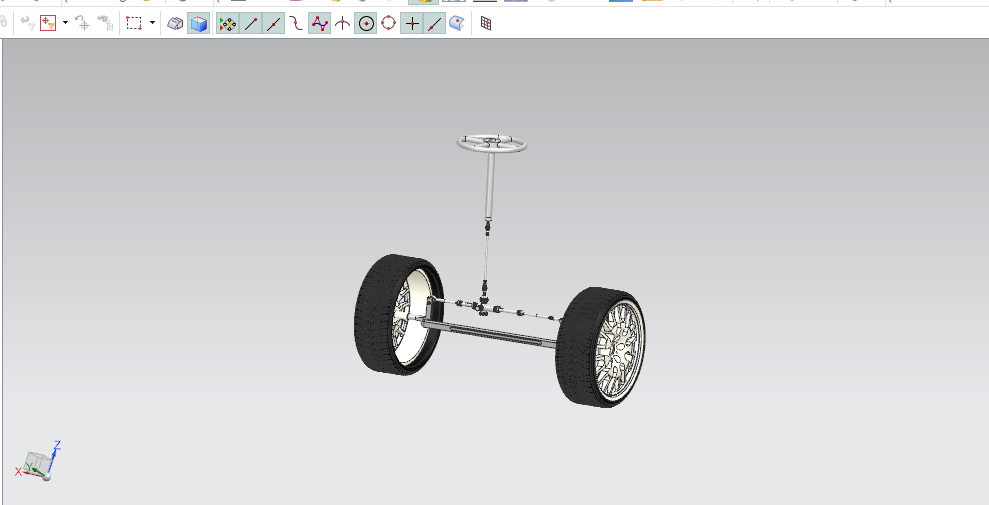This screenshot has width=989, height=505.
Task: Click the rectangle selection mode icon
Action: click(x=134, y=23)
